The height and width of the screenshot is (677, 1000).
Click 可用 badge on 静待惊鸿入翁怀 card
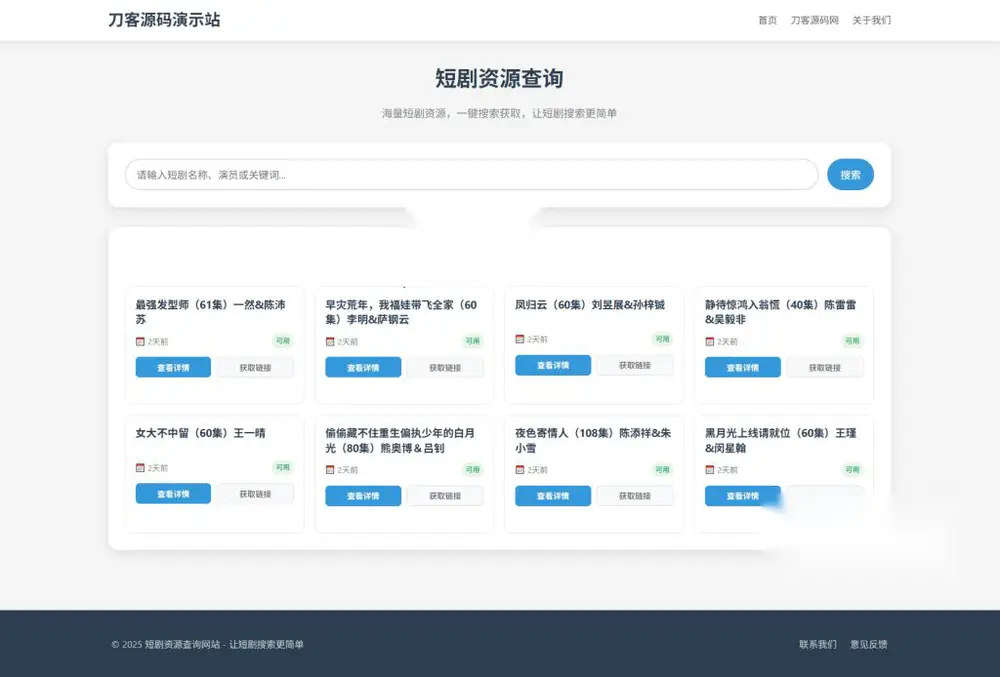pyautogui.click(x=852, y=341)
